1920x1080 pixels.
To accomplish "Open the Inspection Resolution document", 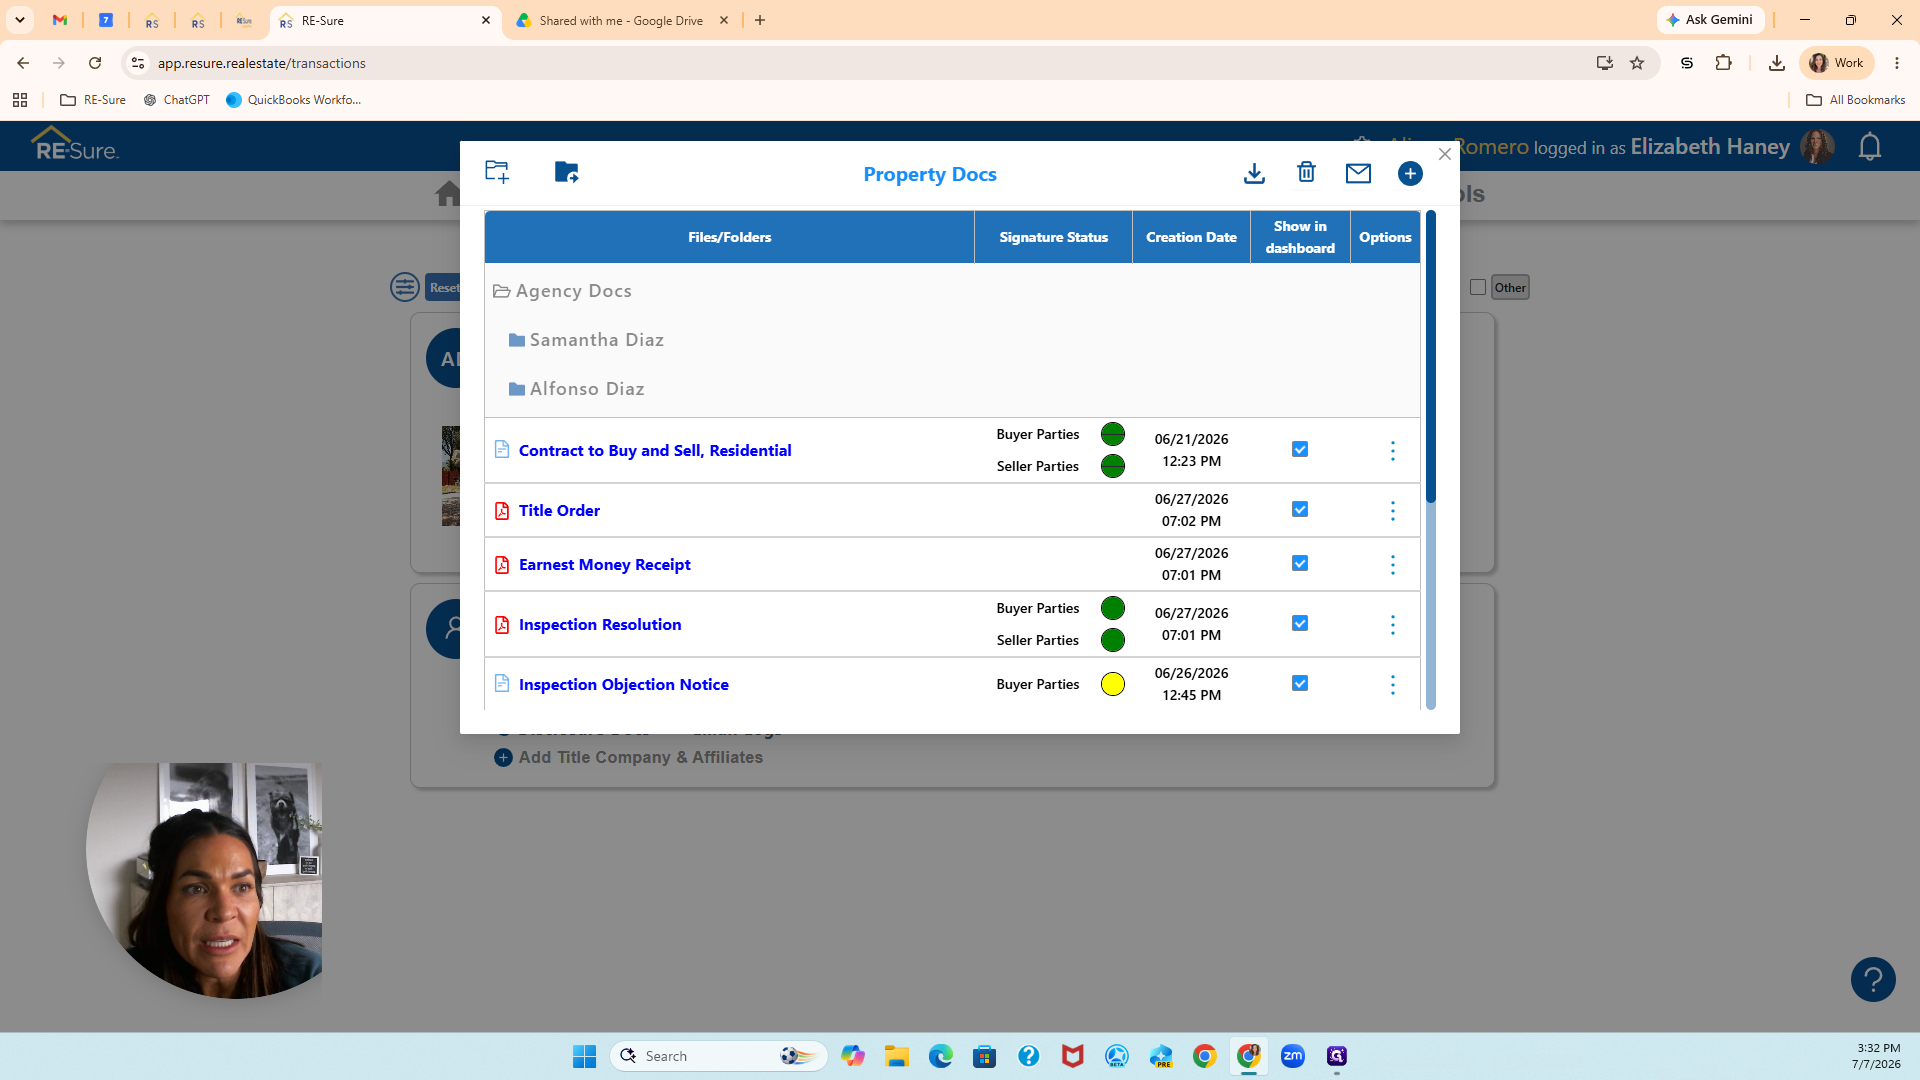I will (600, 625).
